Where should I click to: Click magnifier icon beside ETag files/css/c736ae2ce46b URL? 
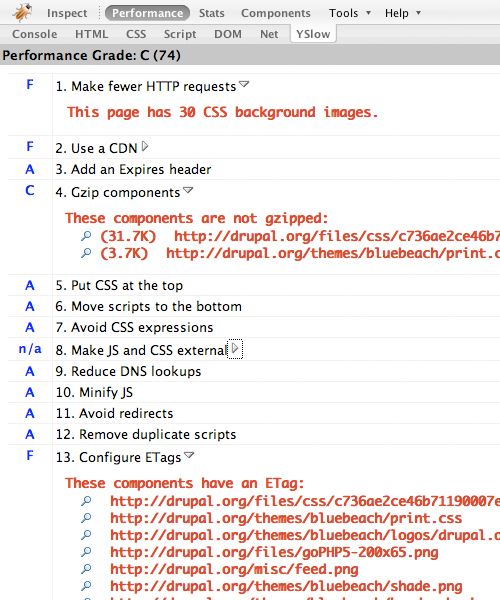(86, 501)
